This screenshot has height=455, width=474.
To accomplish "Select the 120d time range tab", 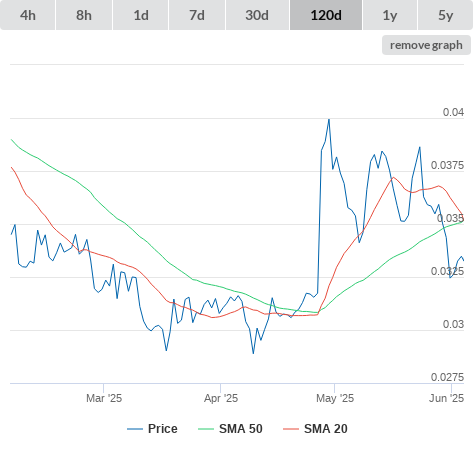I will coord(326,15).
